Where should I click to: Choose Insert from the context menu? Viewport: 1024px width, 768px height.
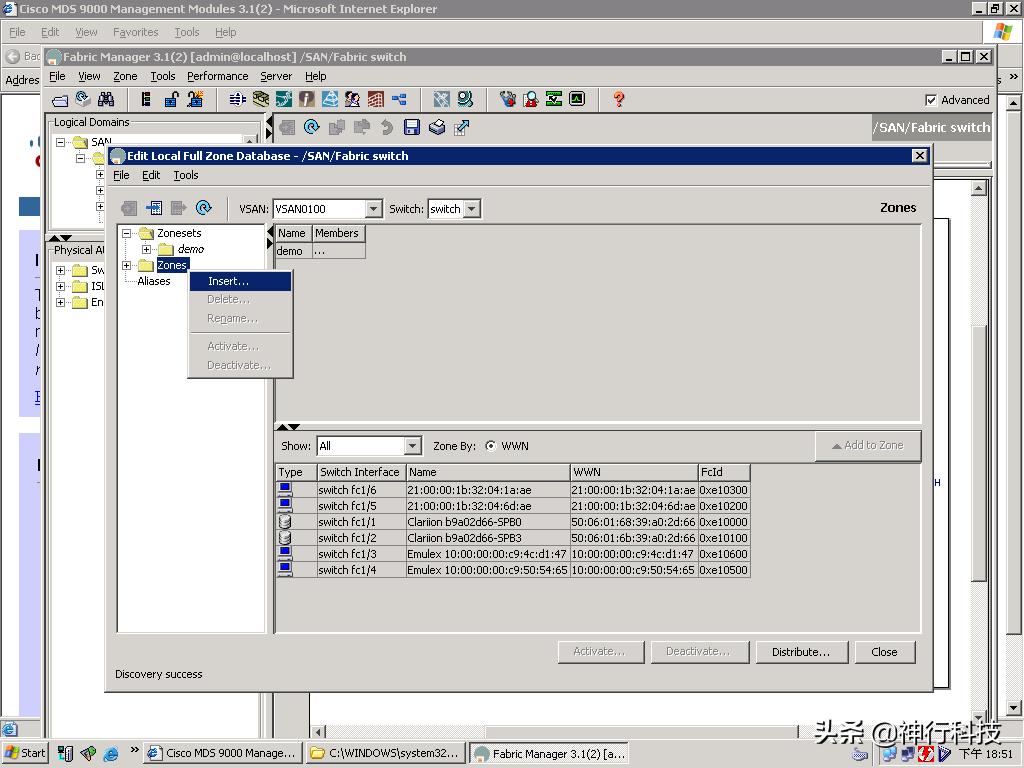(228, 281)
